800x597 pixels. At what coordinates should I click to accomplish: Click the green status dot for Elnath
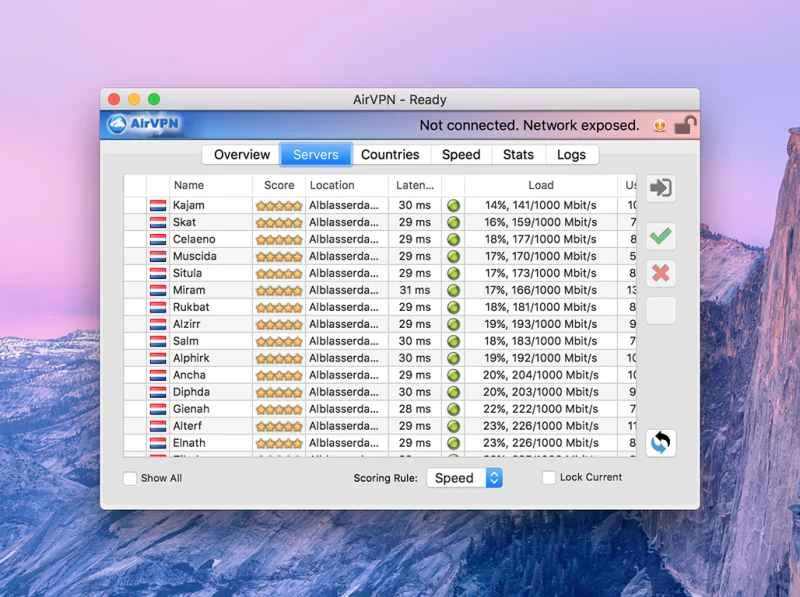click(x=454, y=442)
